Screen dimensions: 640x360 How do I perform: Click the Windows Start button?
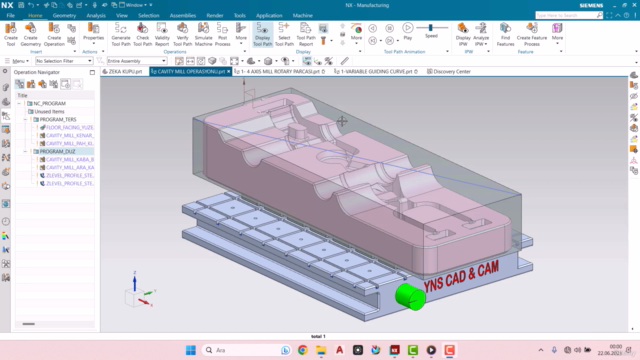click(191, 350)
